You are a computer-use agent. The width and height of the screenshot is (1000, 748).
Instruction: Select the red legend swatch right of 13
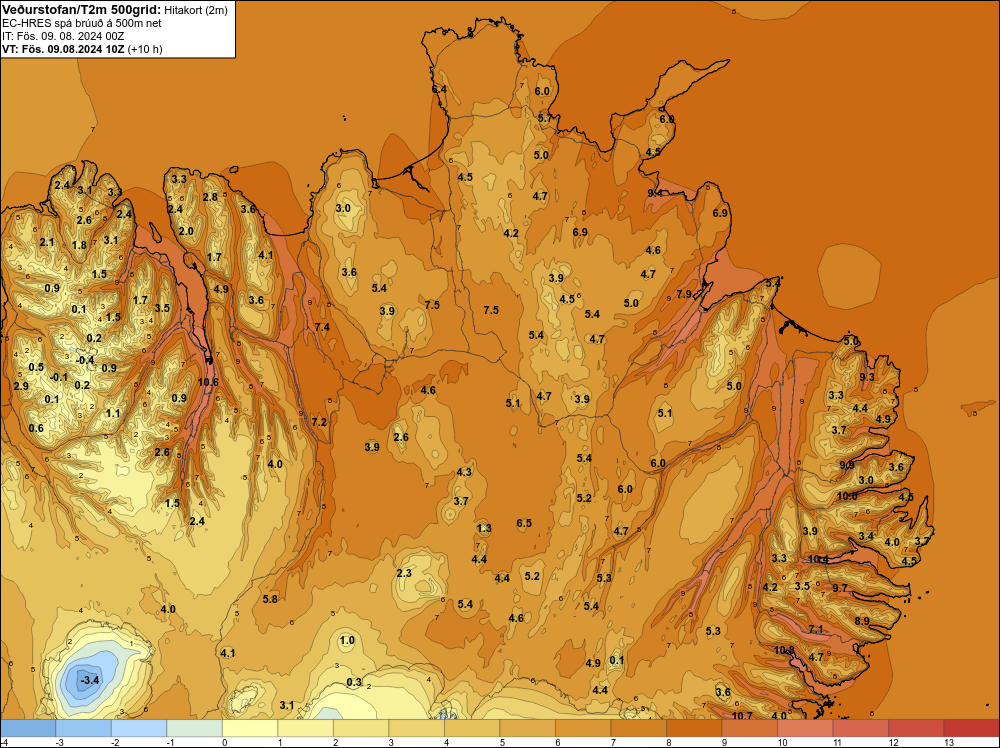tap(971, 728)
